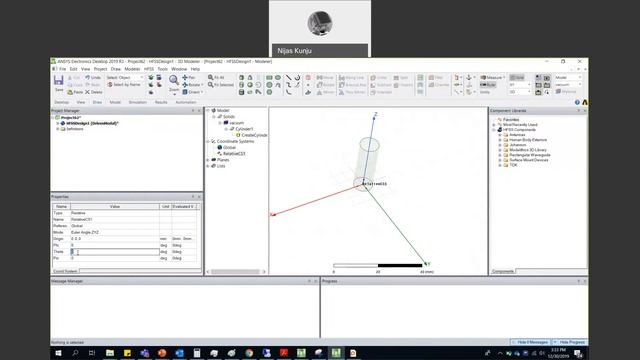Expand HFSSDesign1 node in Project Manager
Viewport: 640px width, 360px height.
pyautogui.click(x=58, y=123)
